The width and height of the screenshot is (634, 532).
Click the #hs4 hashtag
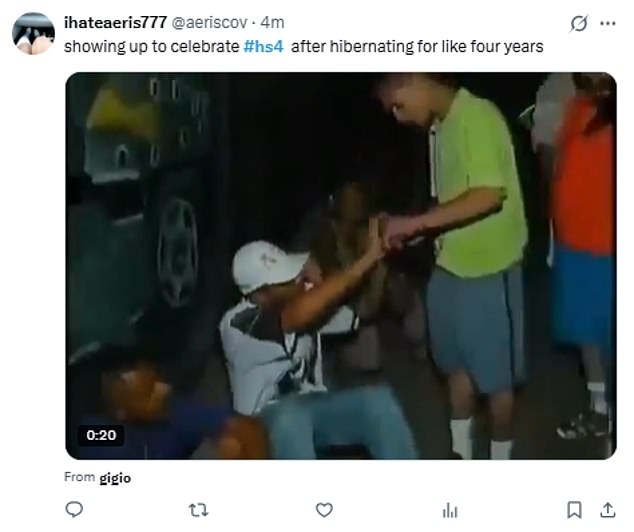263,46
